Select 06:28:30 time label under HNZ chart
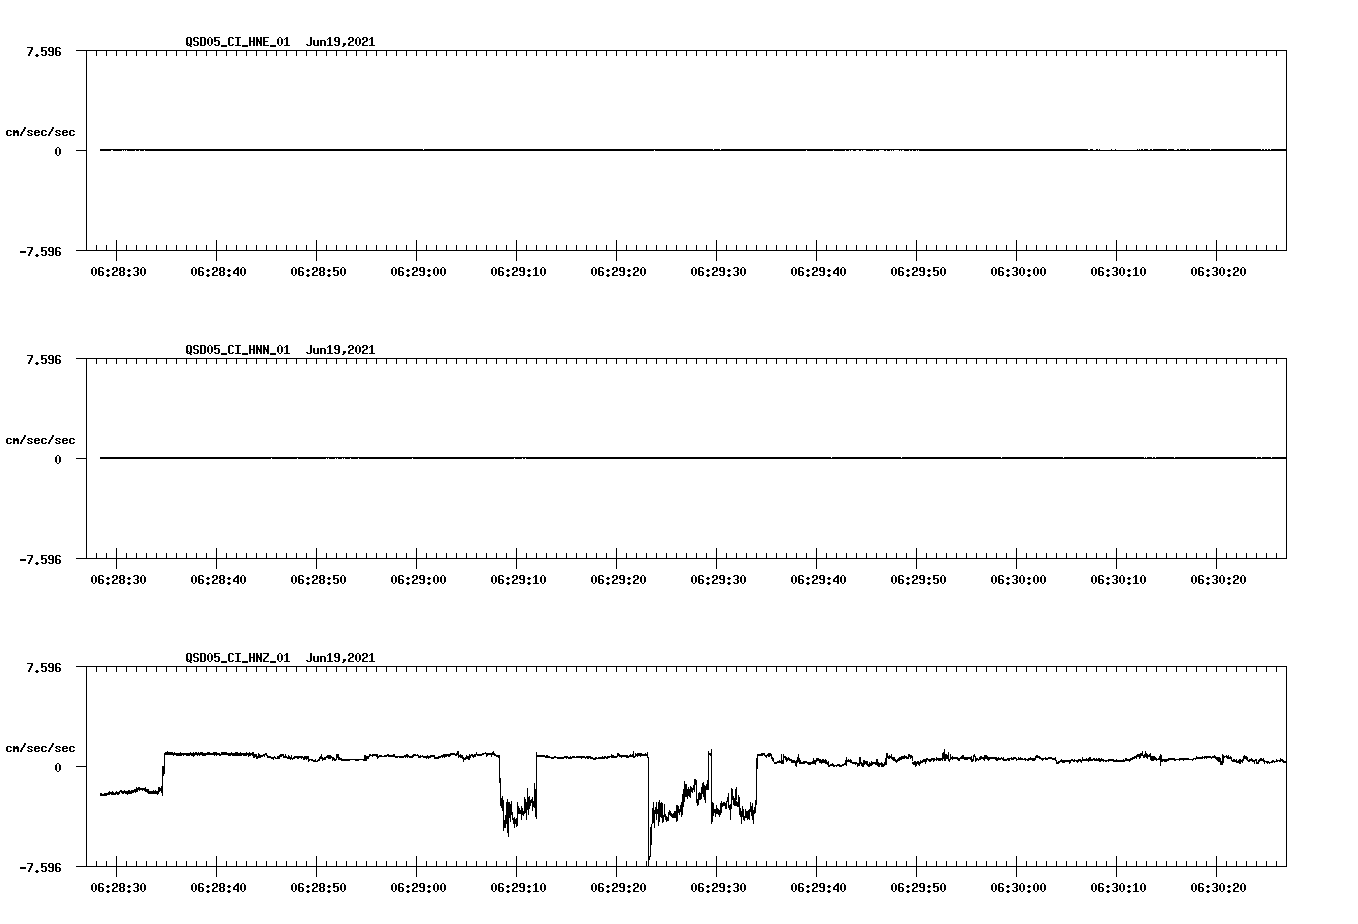Screen dimensions: 1358x924 click(118, 888)
